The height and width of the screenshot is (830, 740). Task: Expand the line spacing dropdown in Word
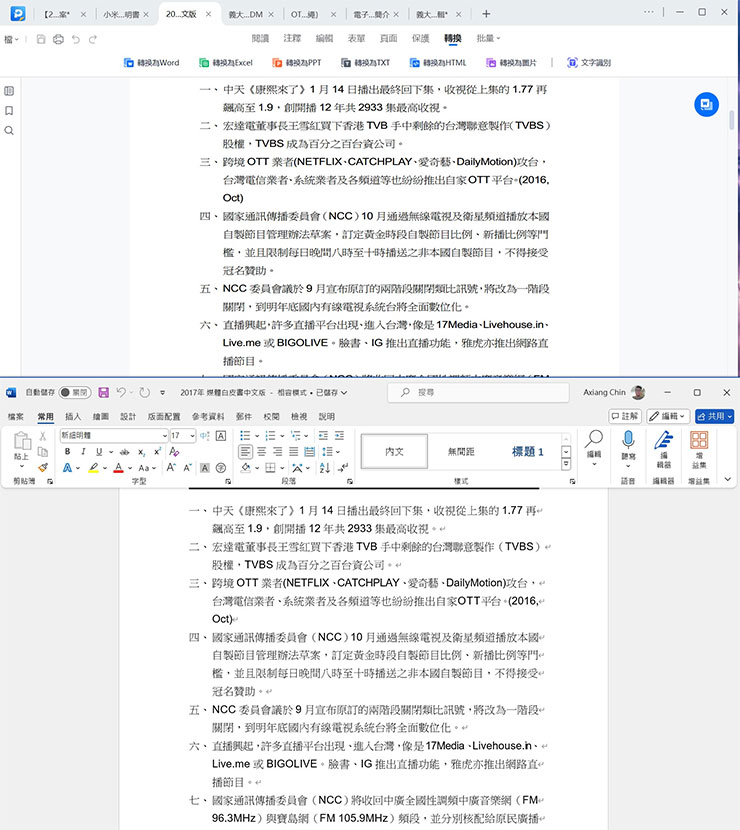(338, 452)
